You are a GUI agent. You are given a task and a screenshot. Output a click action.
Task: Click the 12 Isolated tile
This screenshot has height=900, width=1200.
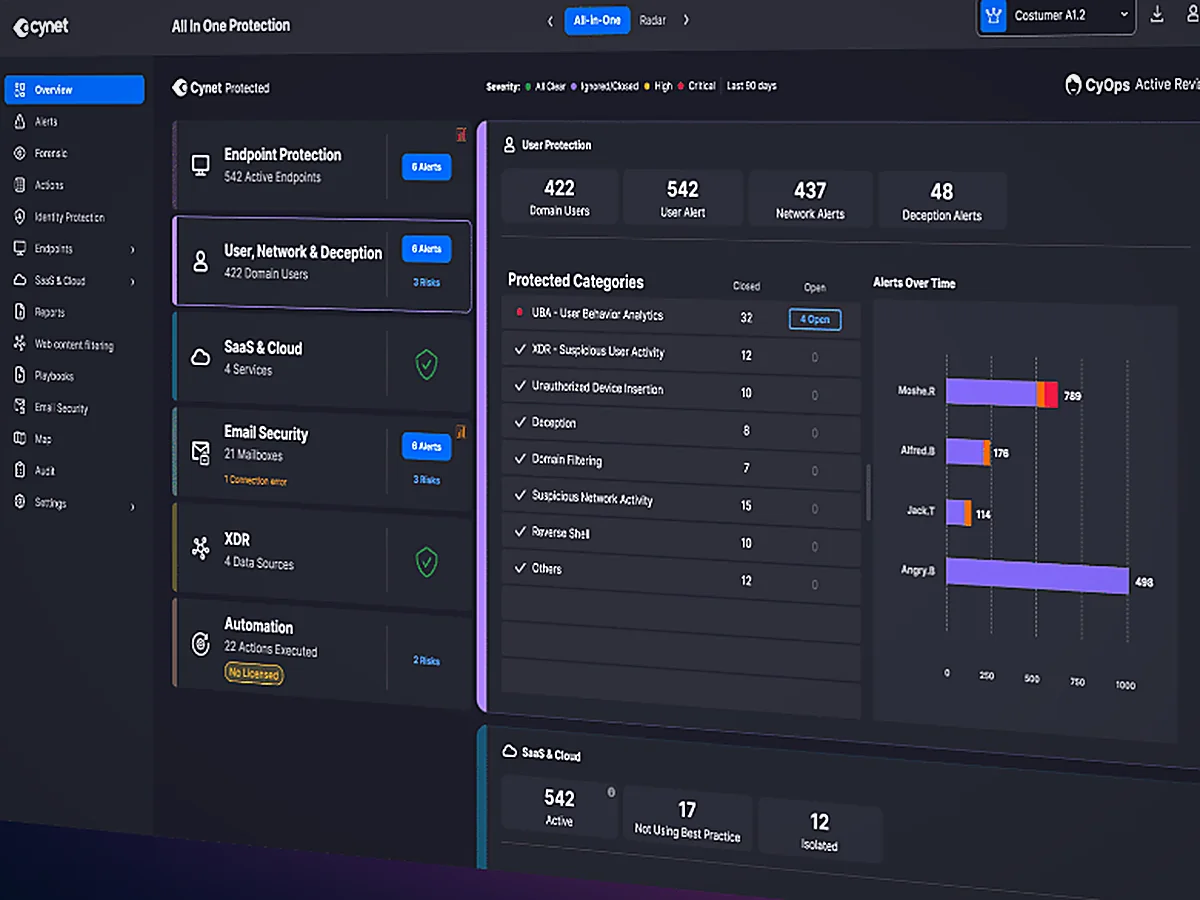click(x=820, y=830)
